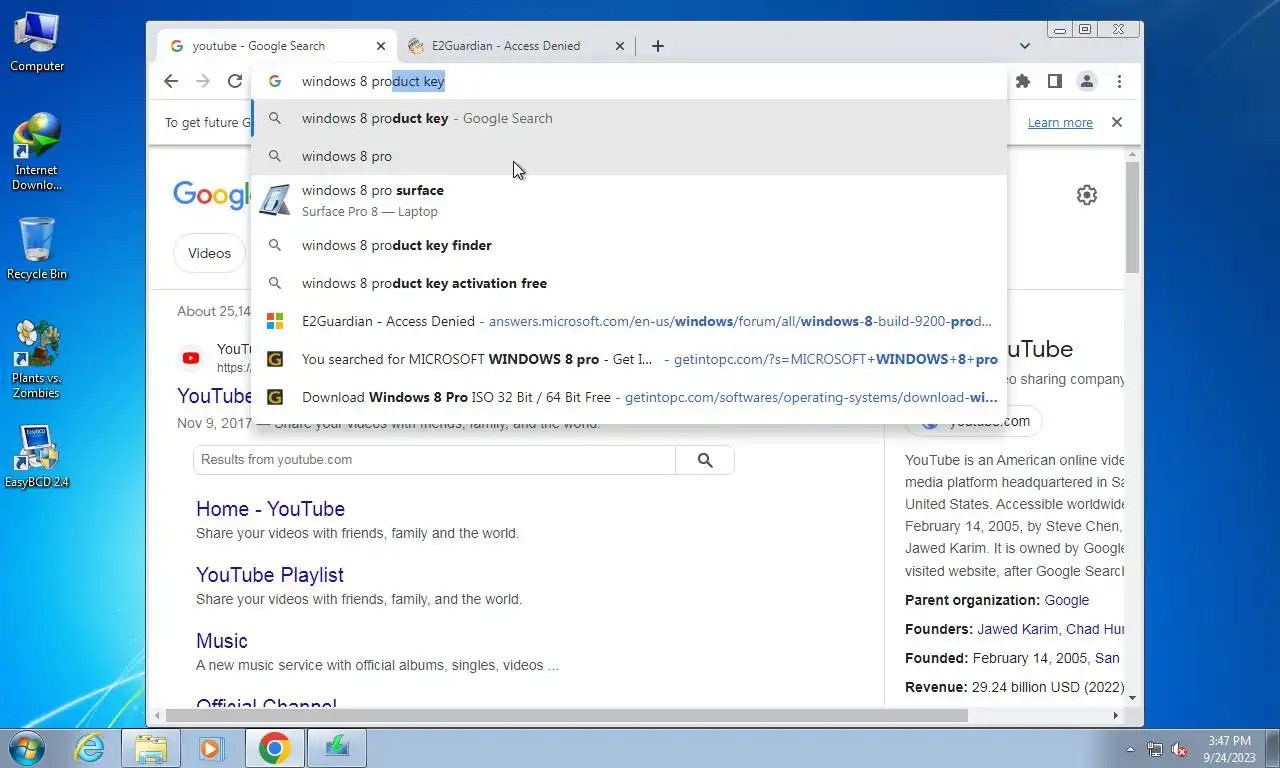Image resolution: width=1280 pixels, height=768 pixels.
Task: Open the Music sitelink
Action: pyautogui.click(x=222, y=641)
